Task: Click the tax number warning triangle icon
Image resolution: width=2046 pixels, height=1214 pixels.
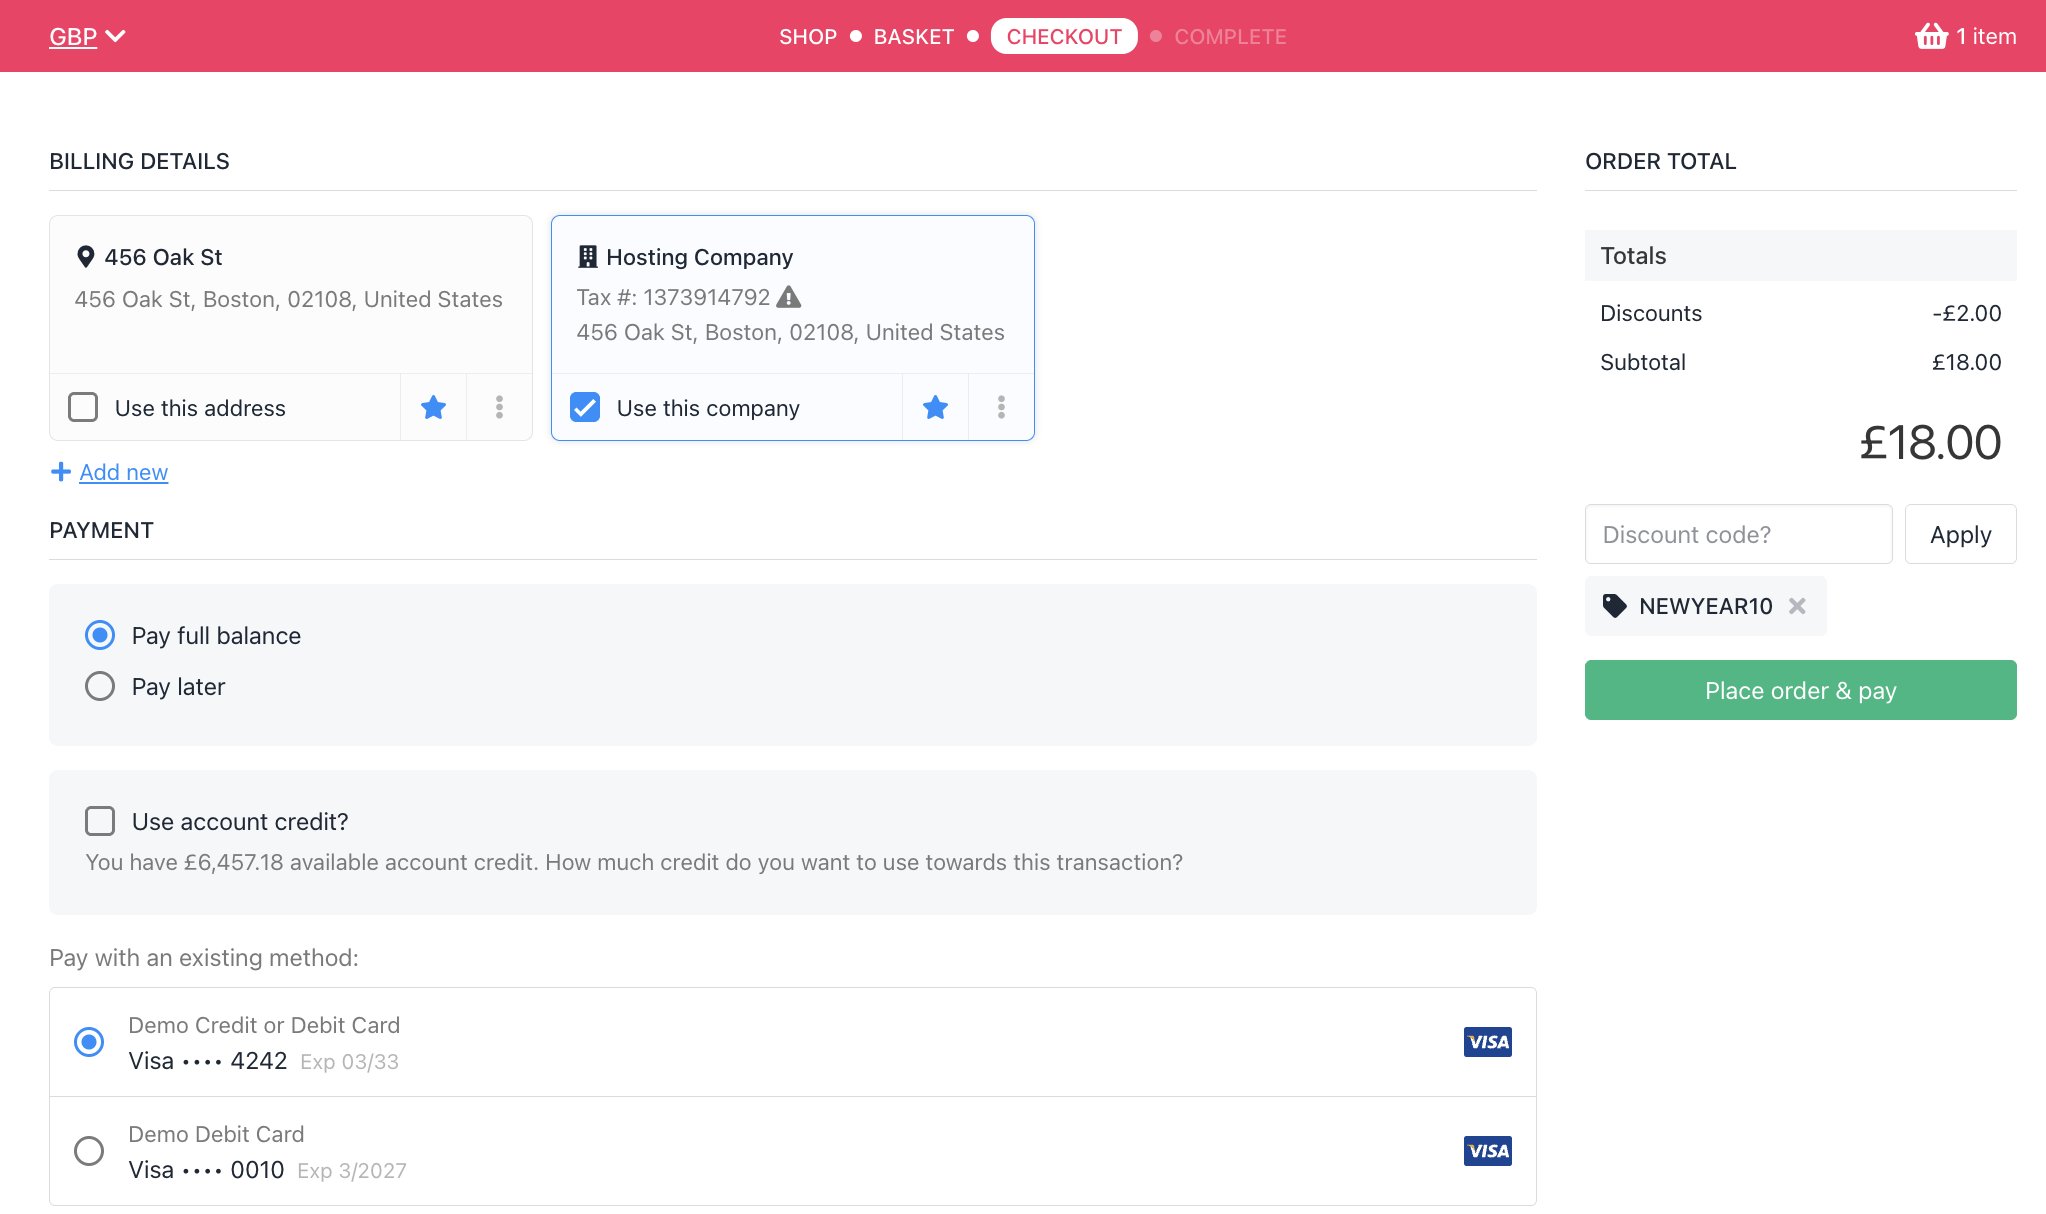Action: [789, 297]
